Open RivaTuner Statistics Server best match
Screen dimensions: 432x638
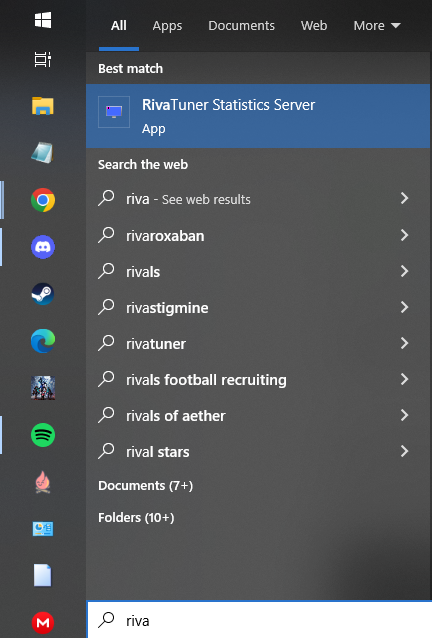(x=258, y=116)
